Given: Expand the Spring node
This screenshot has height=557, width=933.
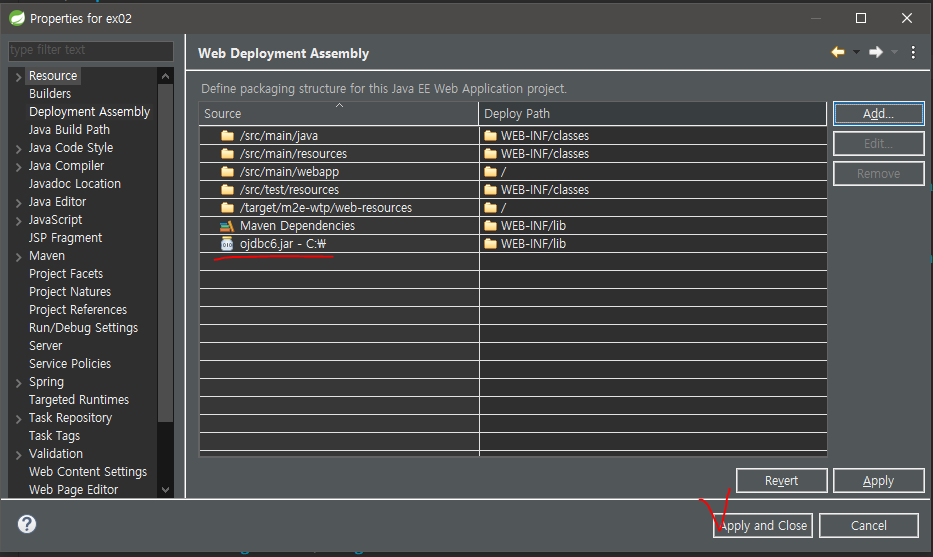Looking at the screenshot, I should click(18, 383).
